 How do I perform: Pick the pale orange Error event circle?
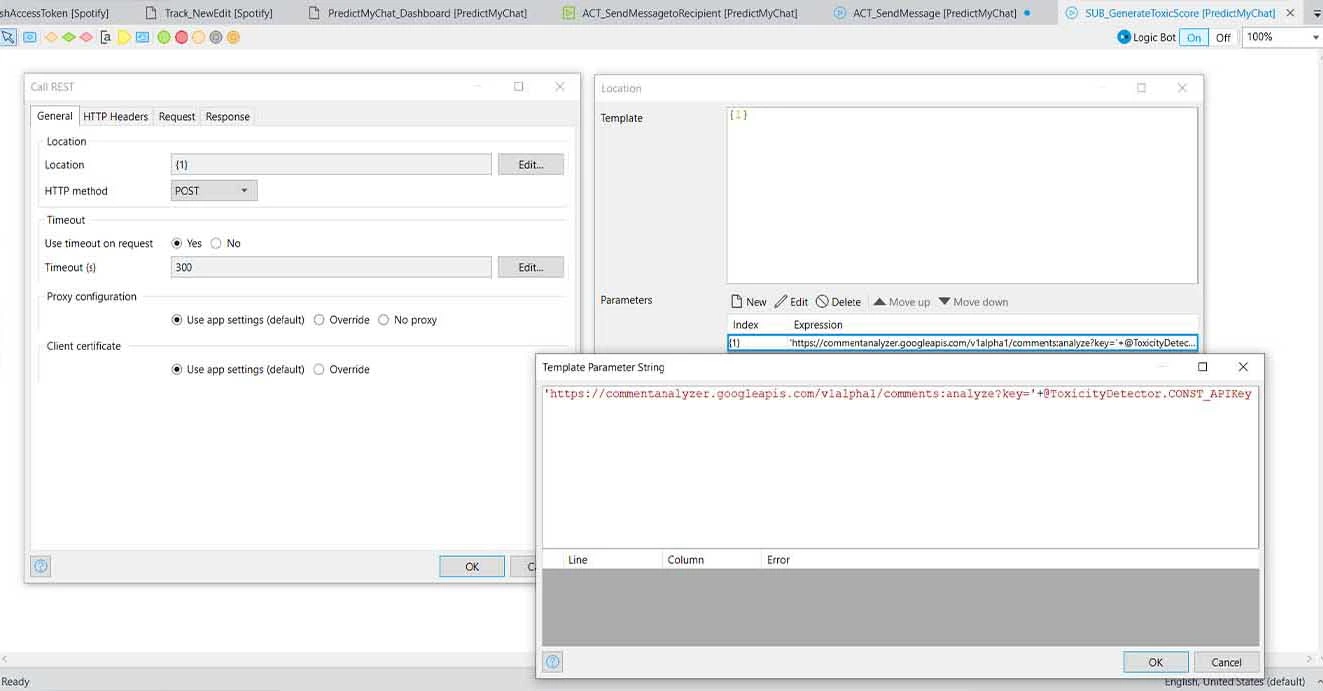[198, 37]
